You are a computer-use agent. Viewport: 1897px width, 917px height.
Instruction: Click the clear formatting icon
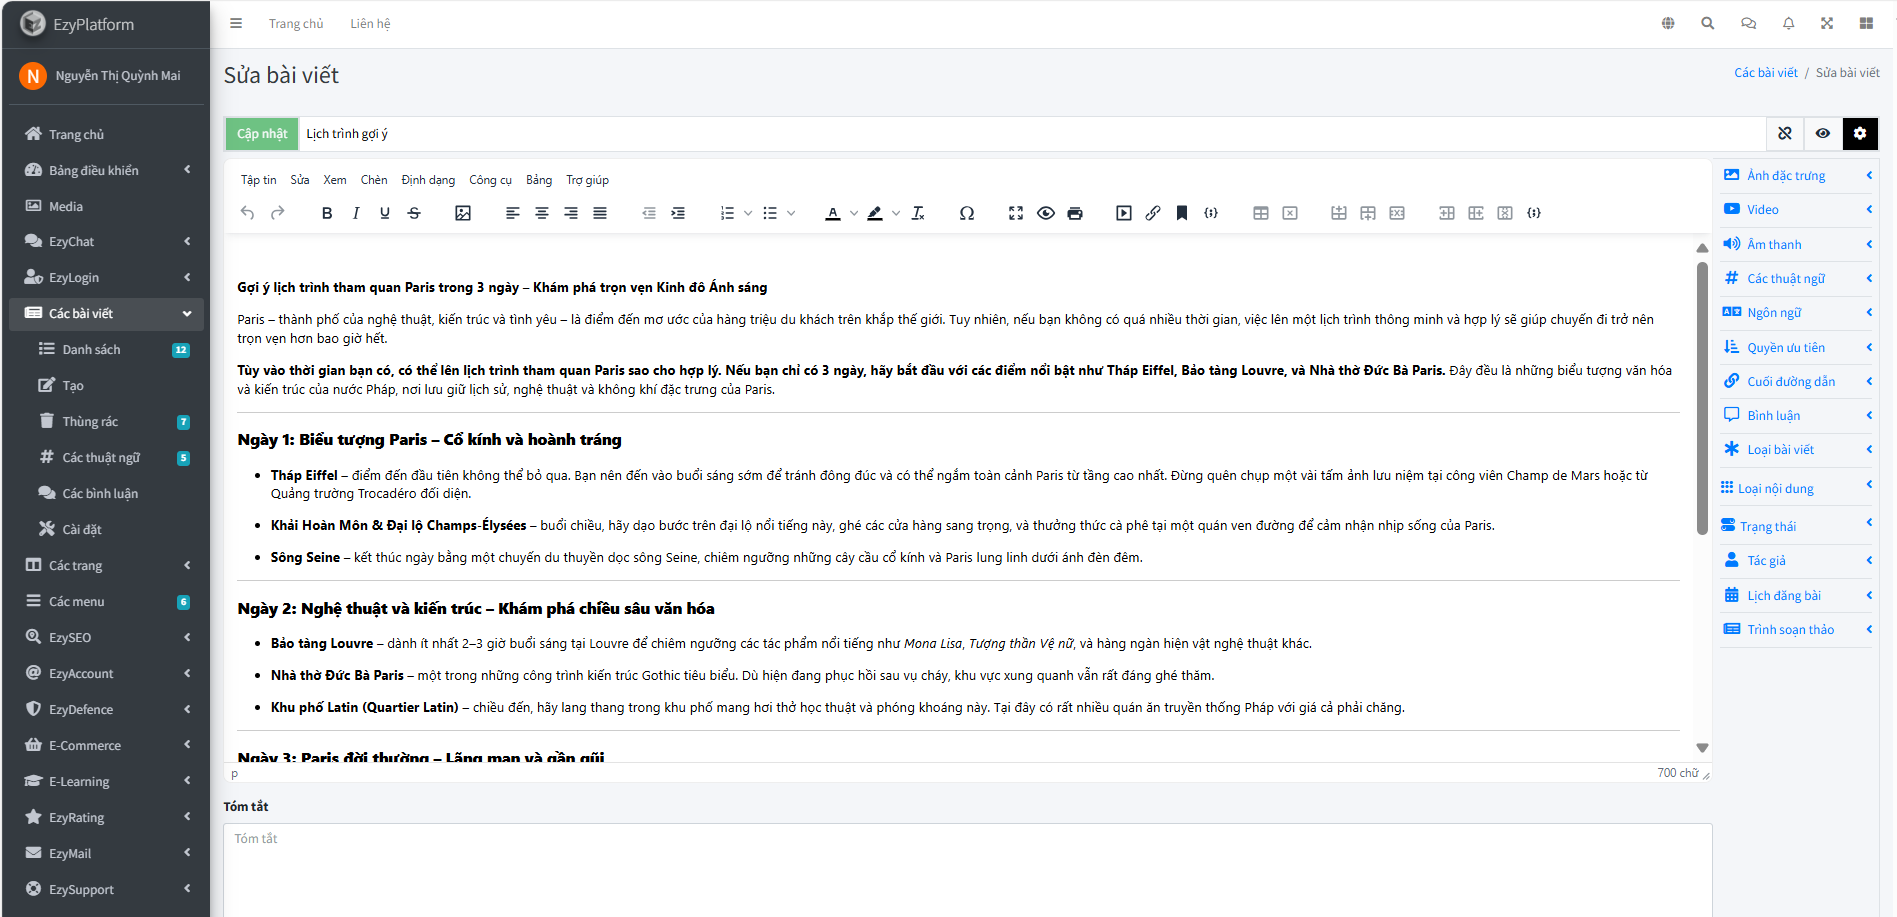coord(918,213)
